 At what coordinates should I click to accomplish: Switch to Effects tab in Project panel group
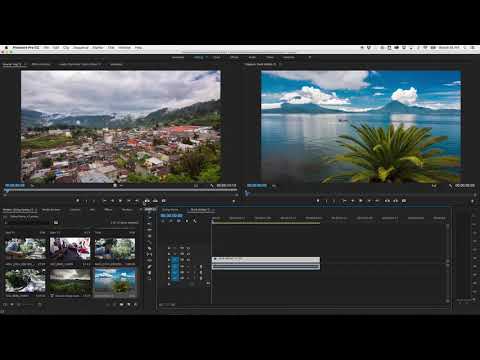pos(108,210)
